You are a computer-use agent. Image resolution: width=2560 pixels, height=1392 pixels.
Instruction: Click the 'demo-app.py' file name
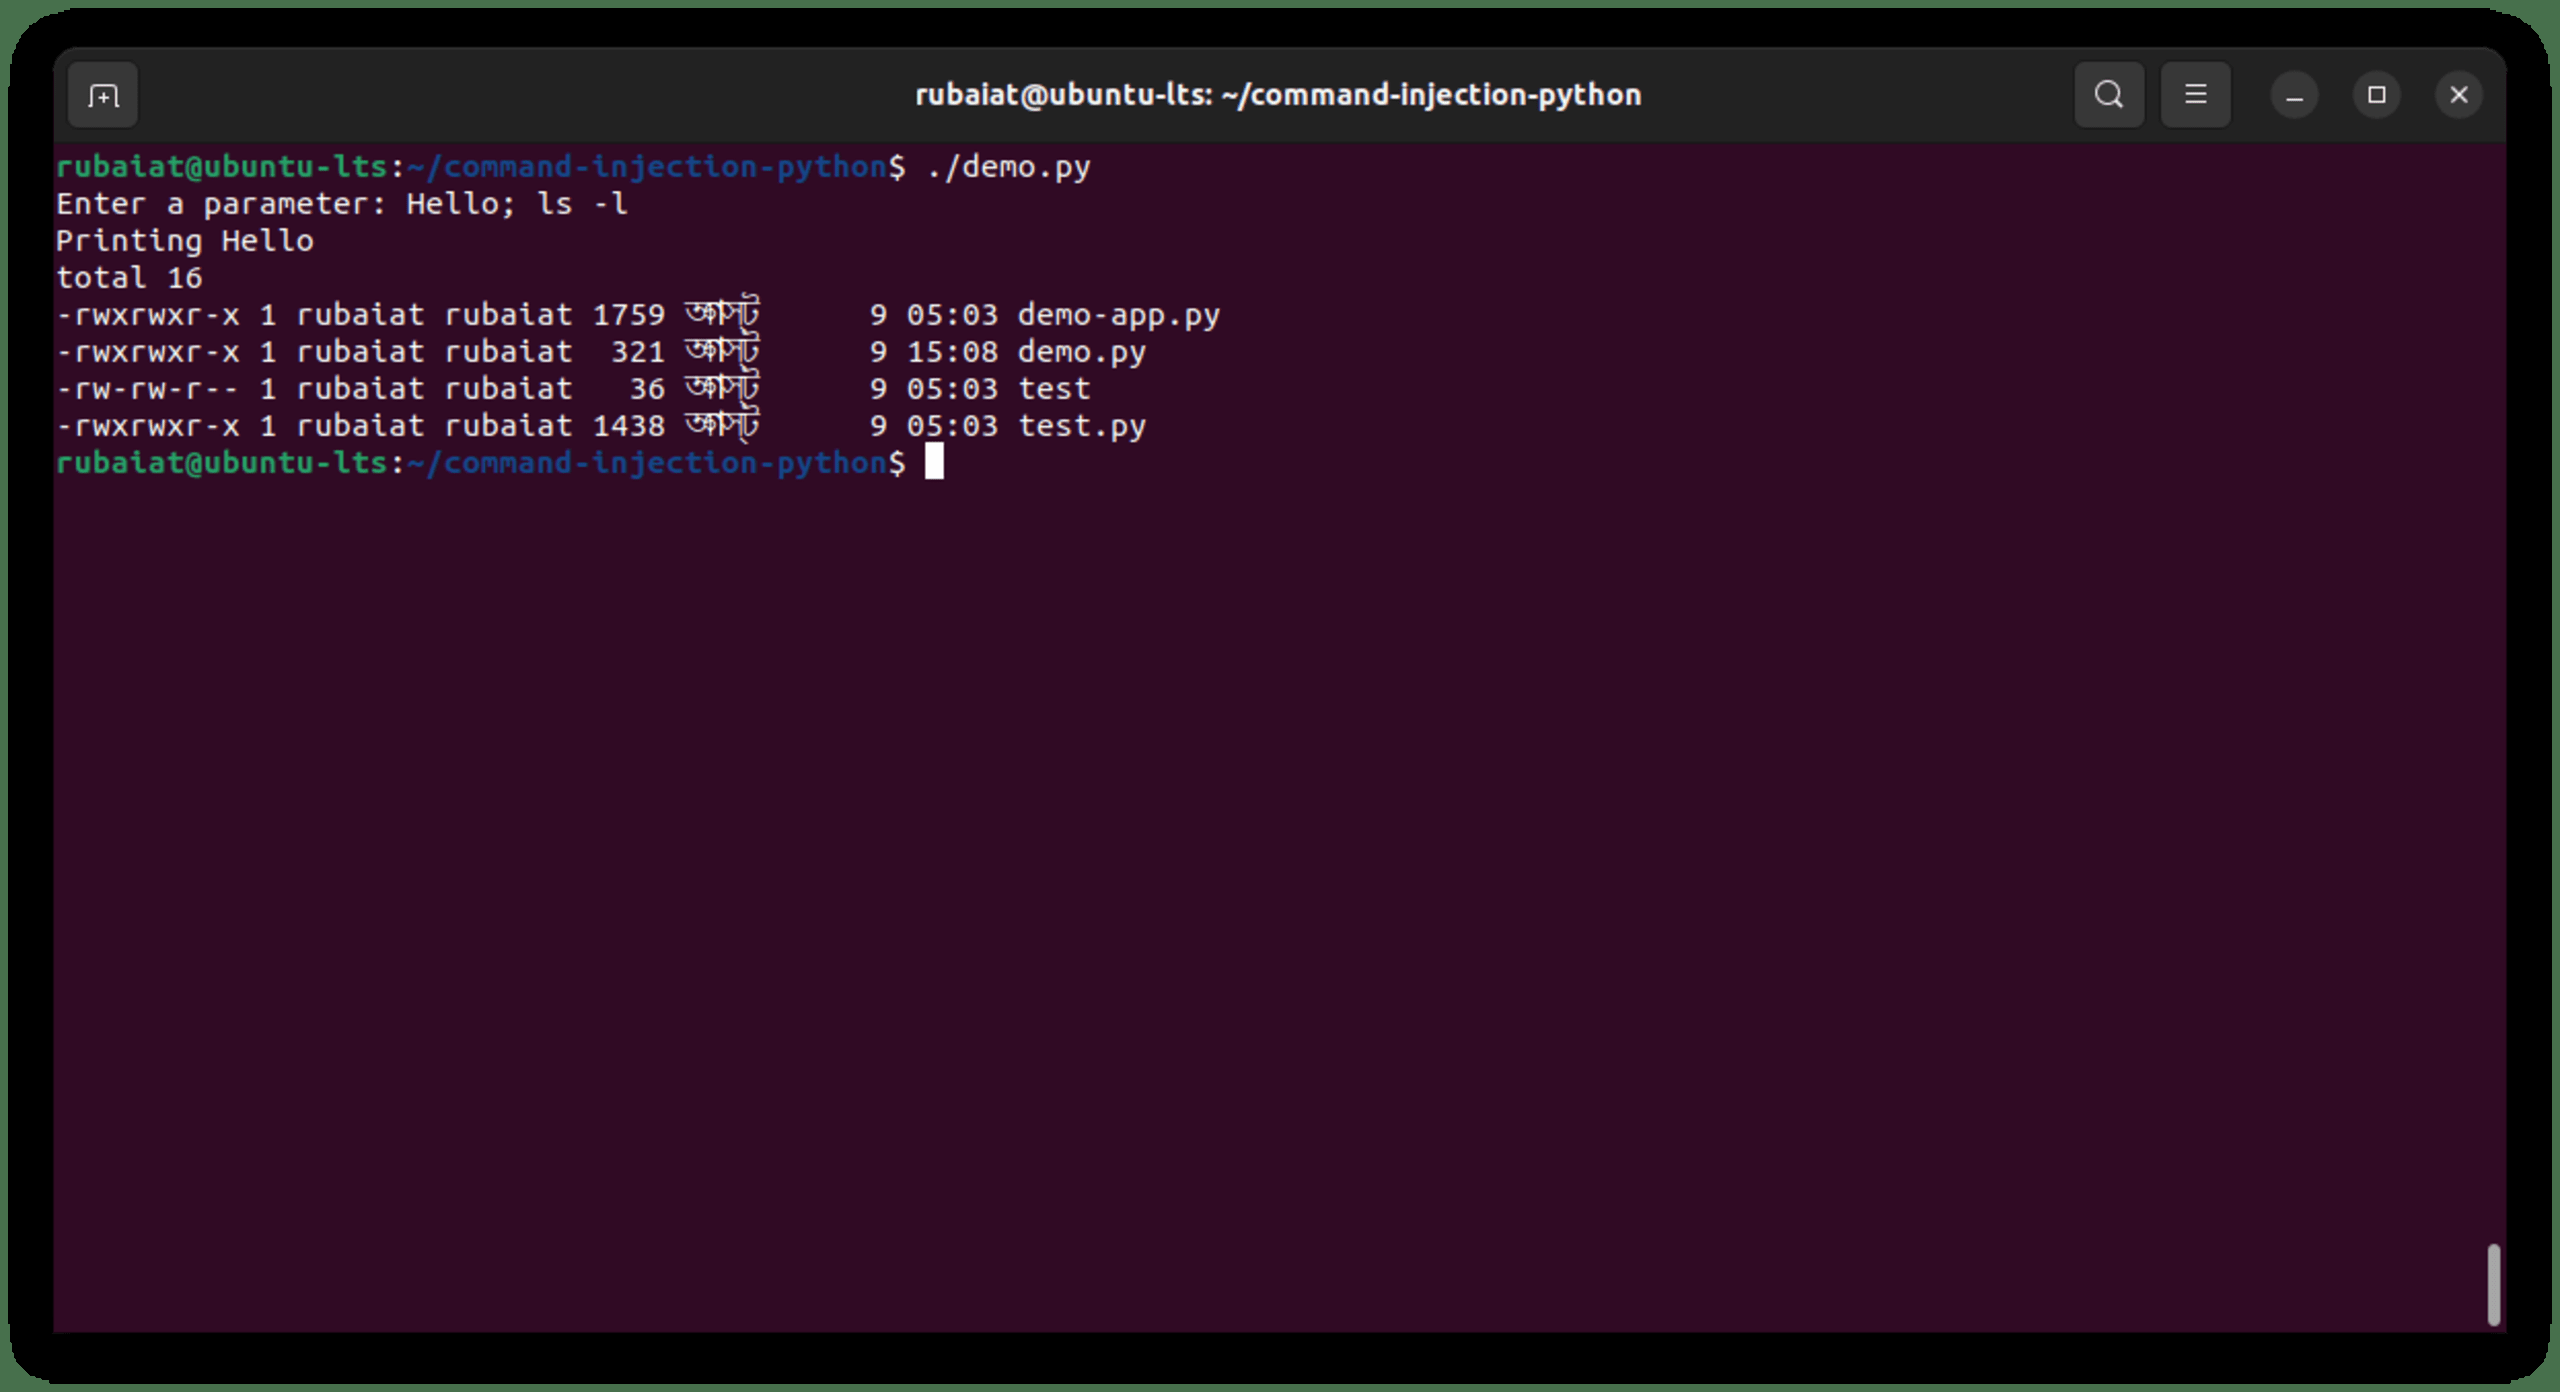1119,316
